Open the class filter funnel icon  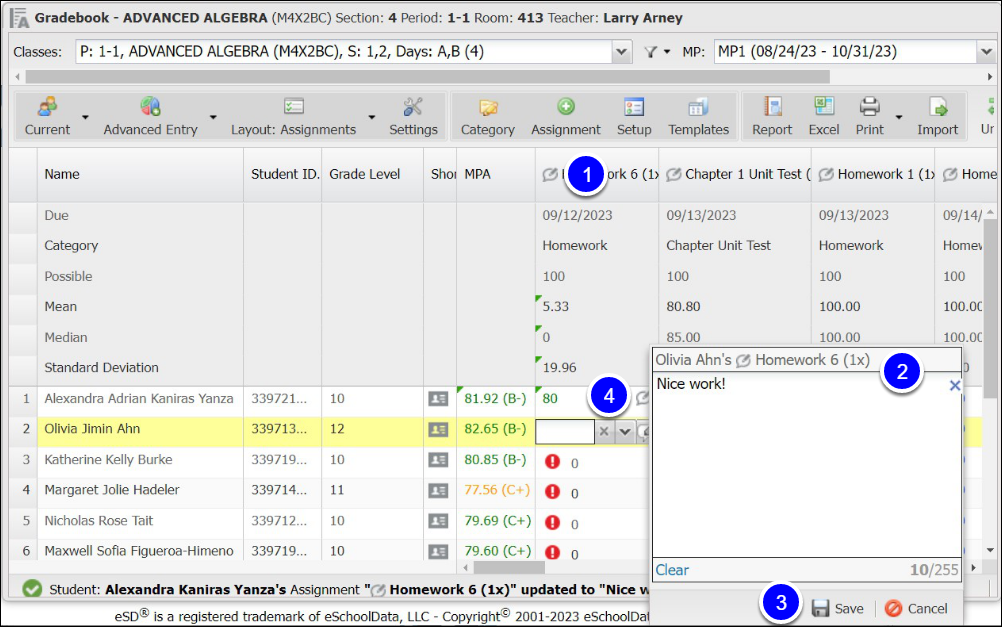tap(651, 52)
